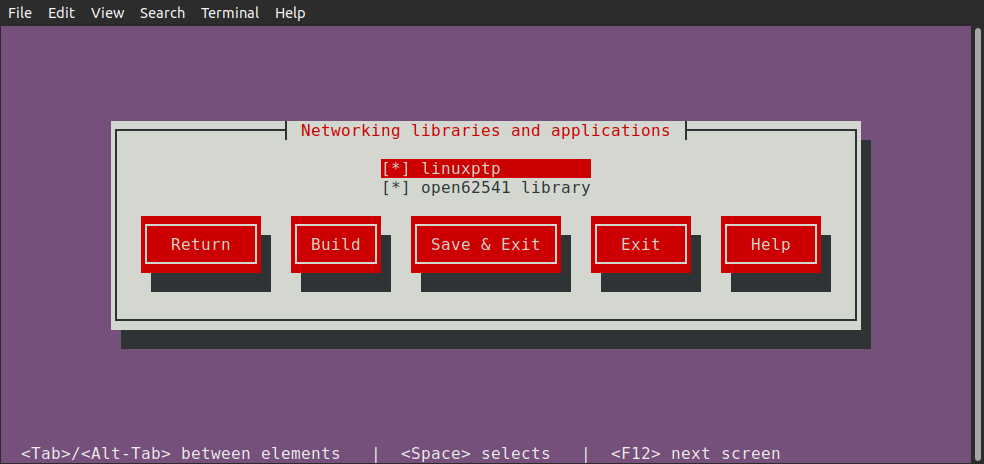Click the Save & Exit button
Image resolution: width=984 pixels, height=464 pixels.
tap(485, 245)
